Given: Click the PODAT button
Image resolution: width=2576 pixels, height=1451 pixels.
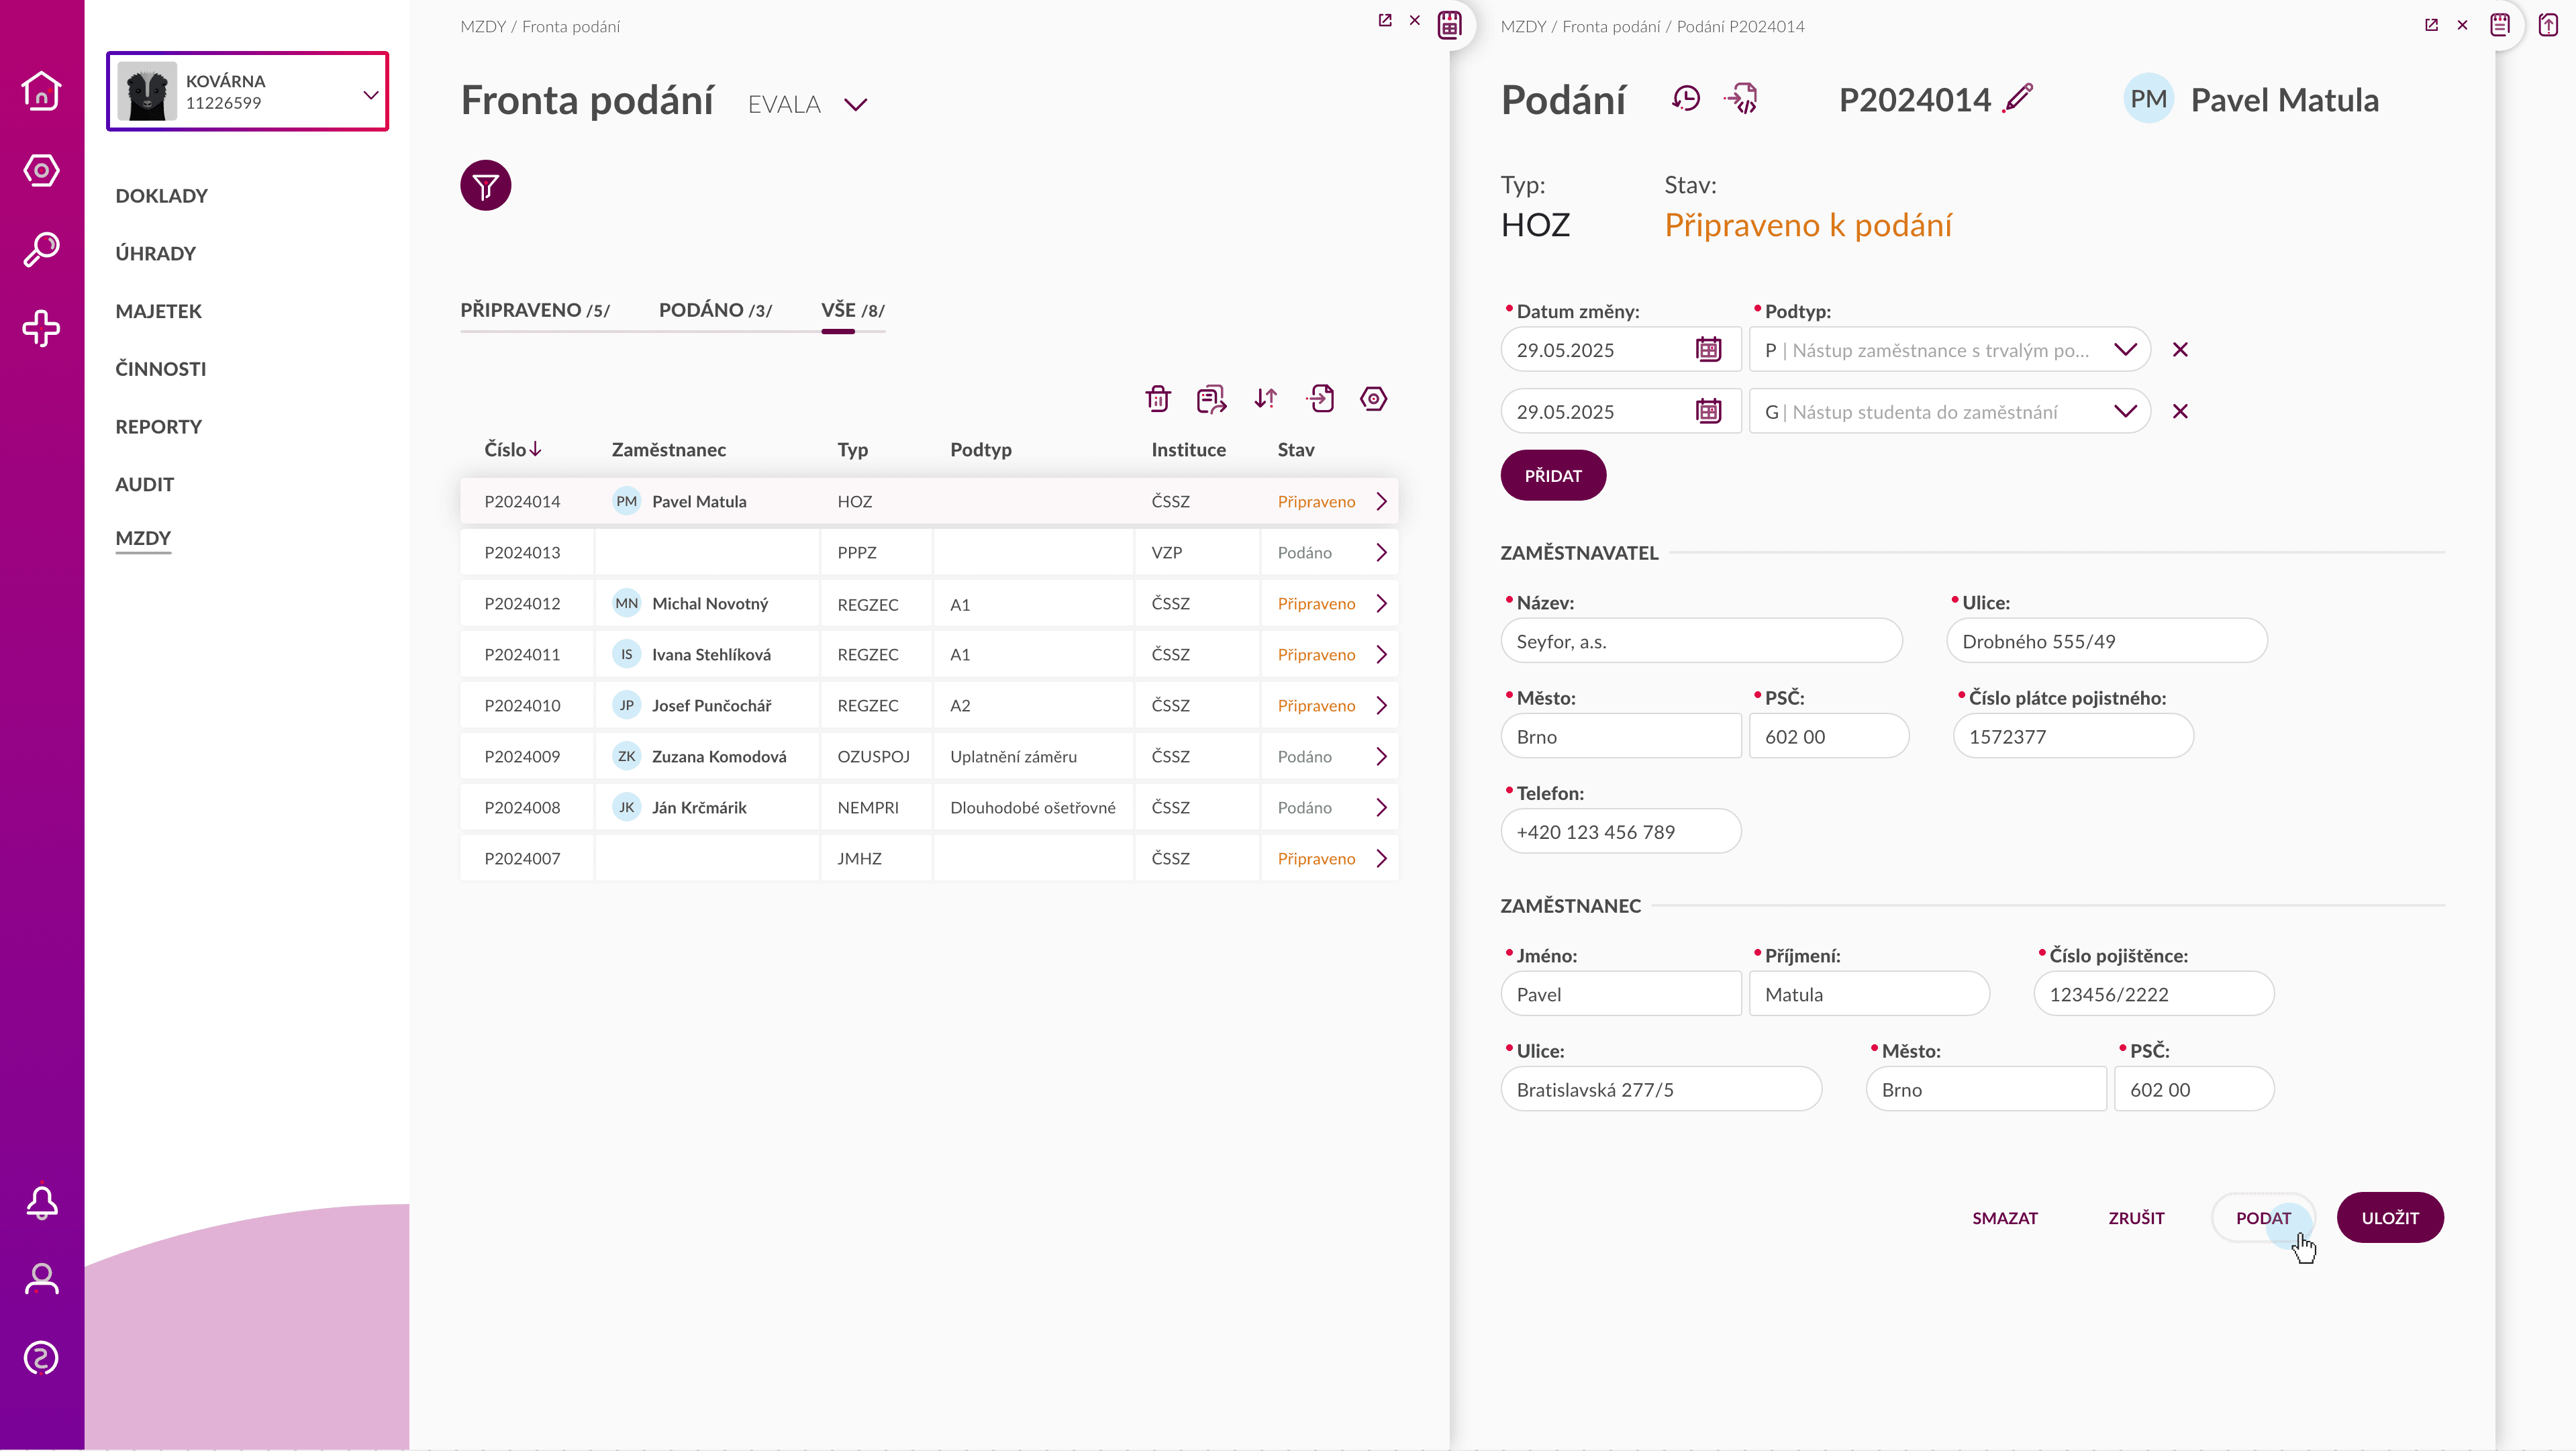Looking at the screenshot, I should coord(2263,1217).
